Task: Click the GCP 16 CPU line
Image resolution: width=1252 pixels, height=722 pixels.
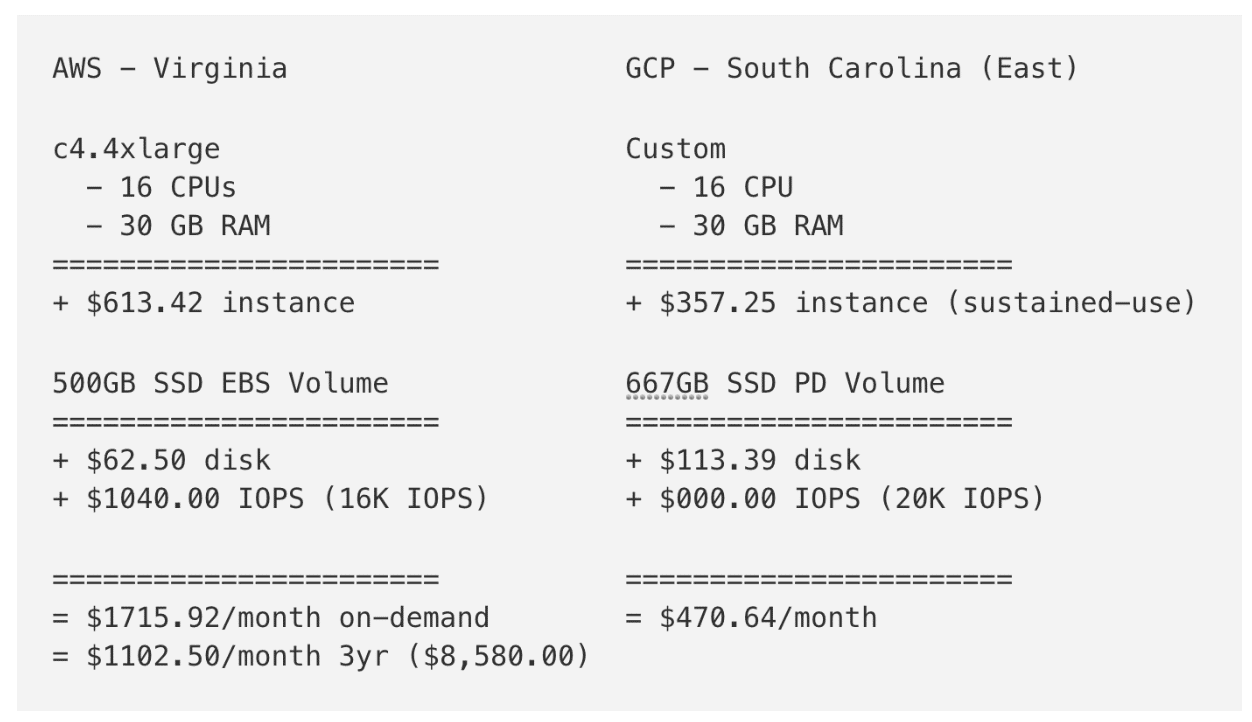Action: pos(726,188)
